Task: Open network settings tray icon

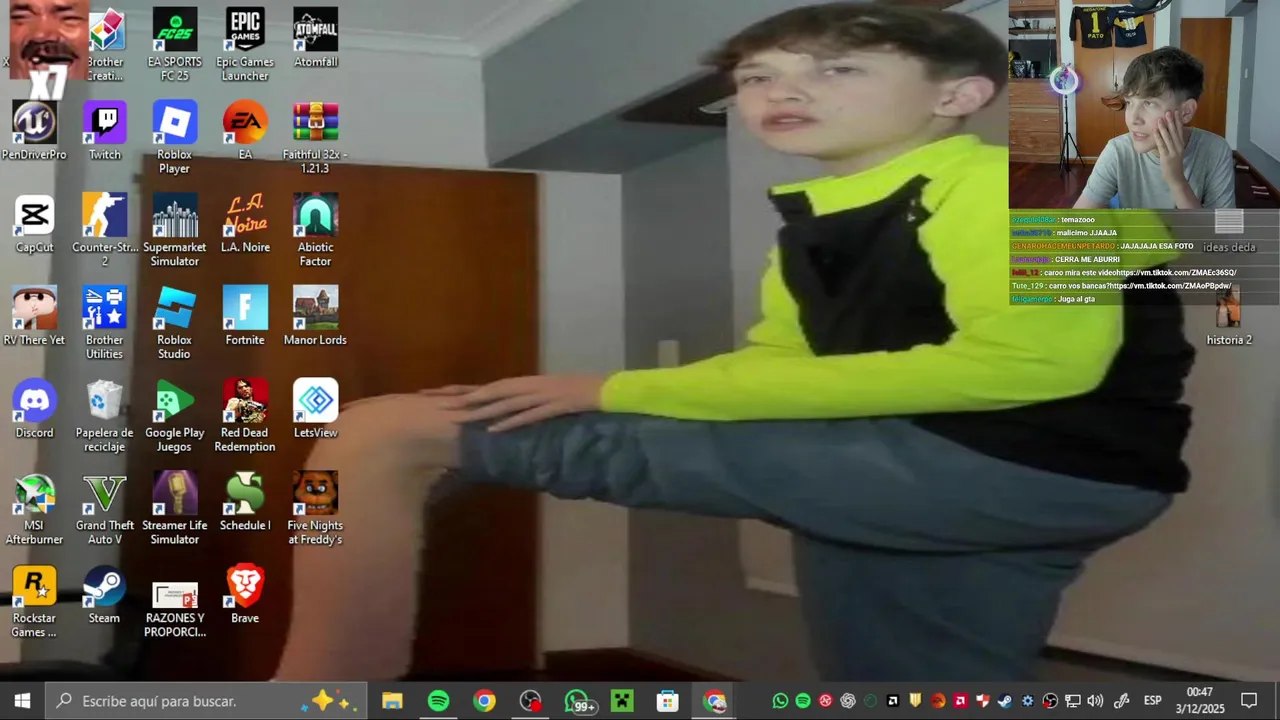Action: (x=1073, y=701)
